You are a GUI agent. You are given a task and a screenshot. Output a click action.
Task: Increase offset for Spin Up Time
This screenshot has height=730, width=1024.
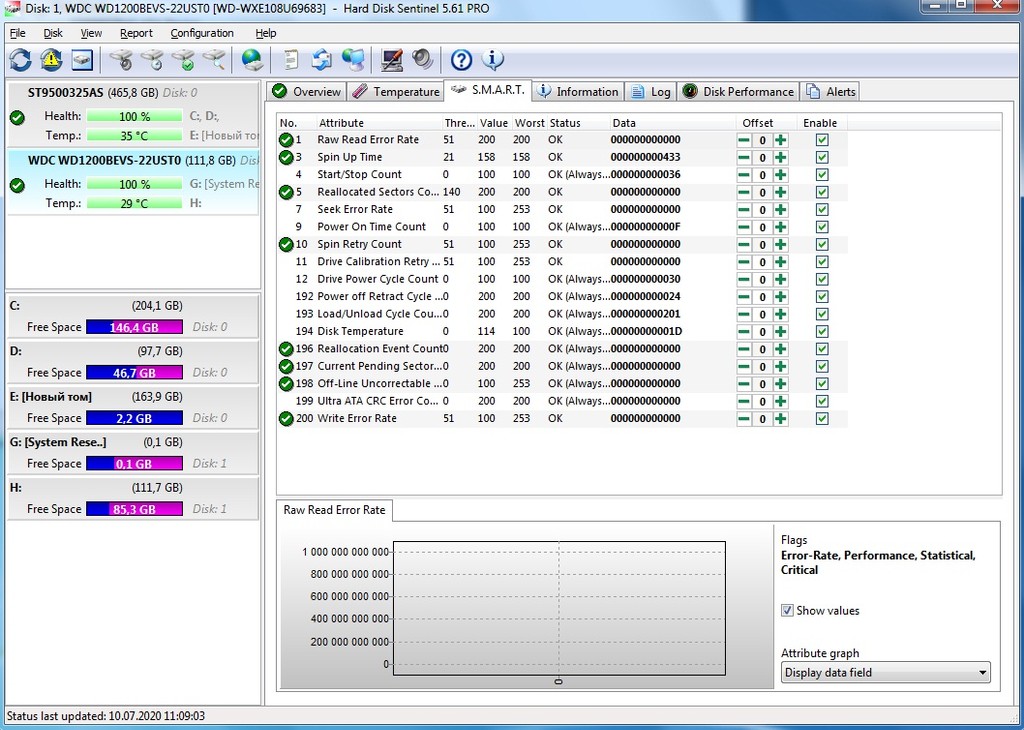(781, 158)
